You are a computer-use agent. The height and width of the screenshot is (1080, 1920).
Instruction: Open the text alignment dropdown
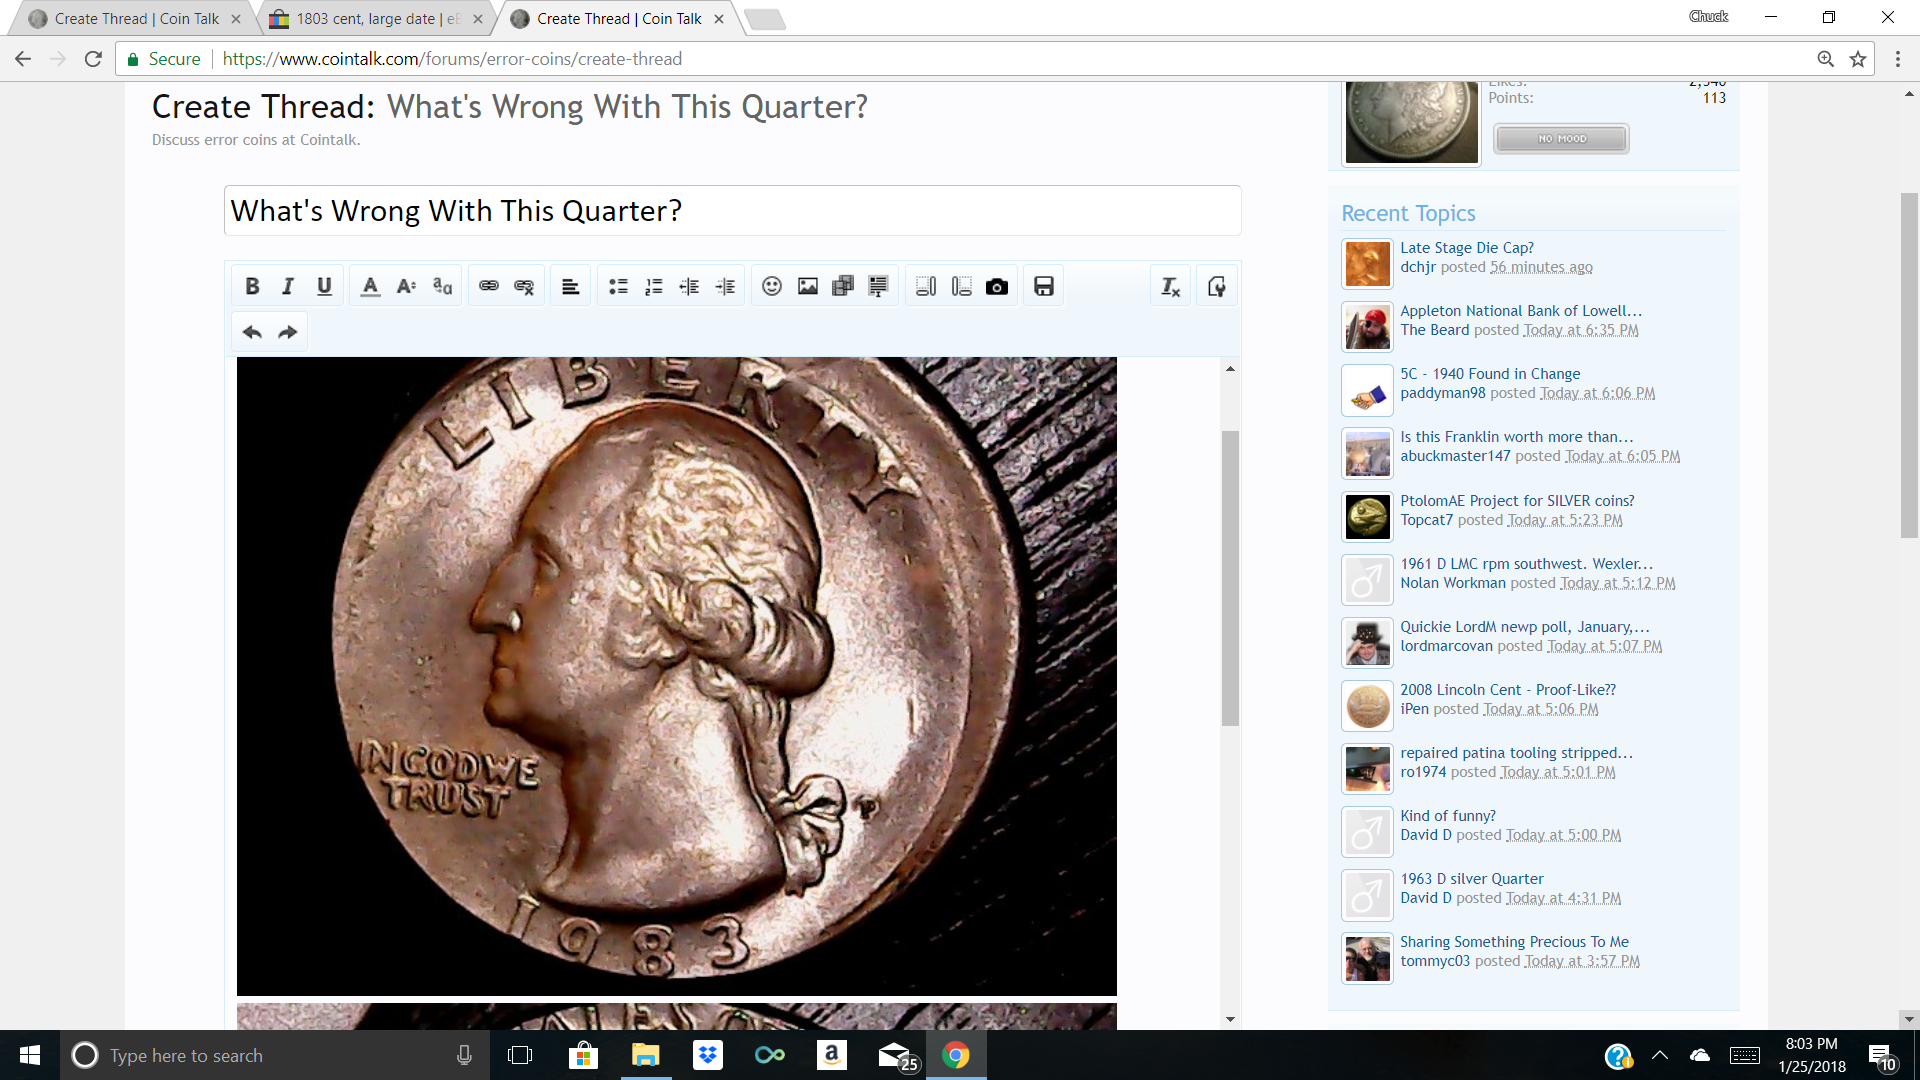[570, 287]
